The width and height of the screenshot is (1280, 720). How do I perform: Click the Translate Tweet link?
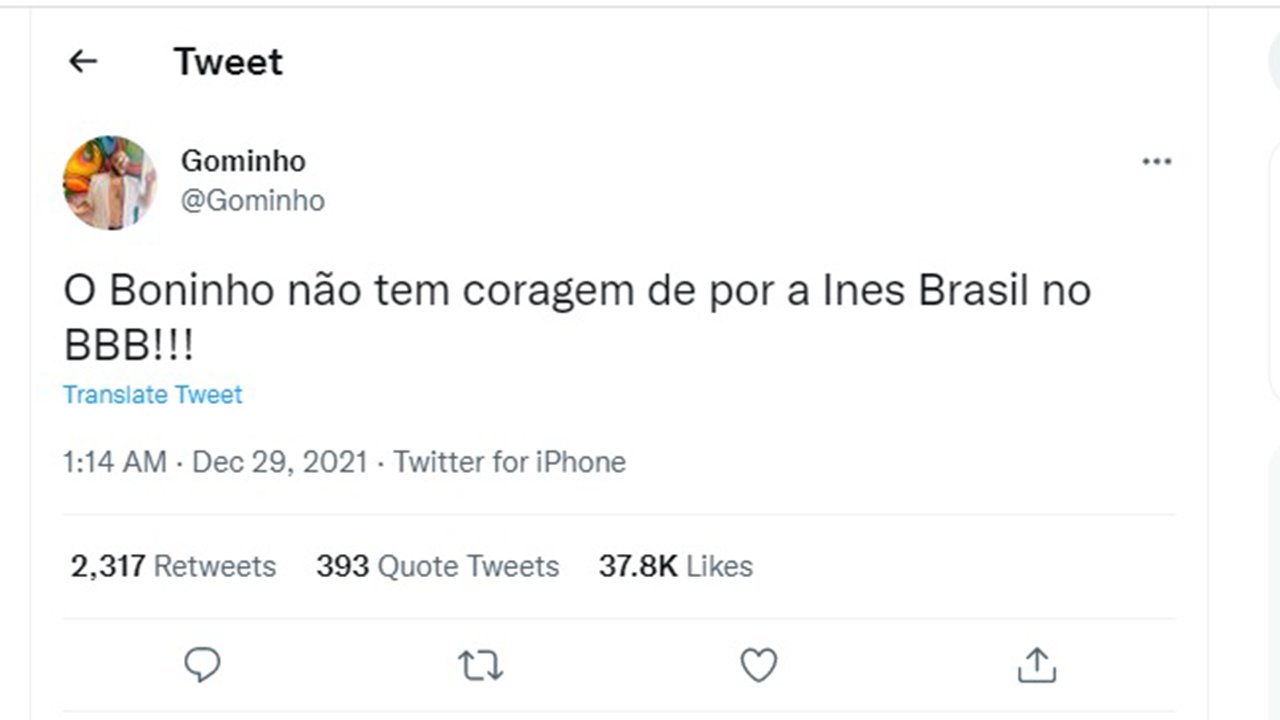pos(153,394)
